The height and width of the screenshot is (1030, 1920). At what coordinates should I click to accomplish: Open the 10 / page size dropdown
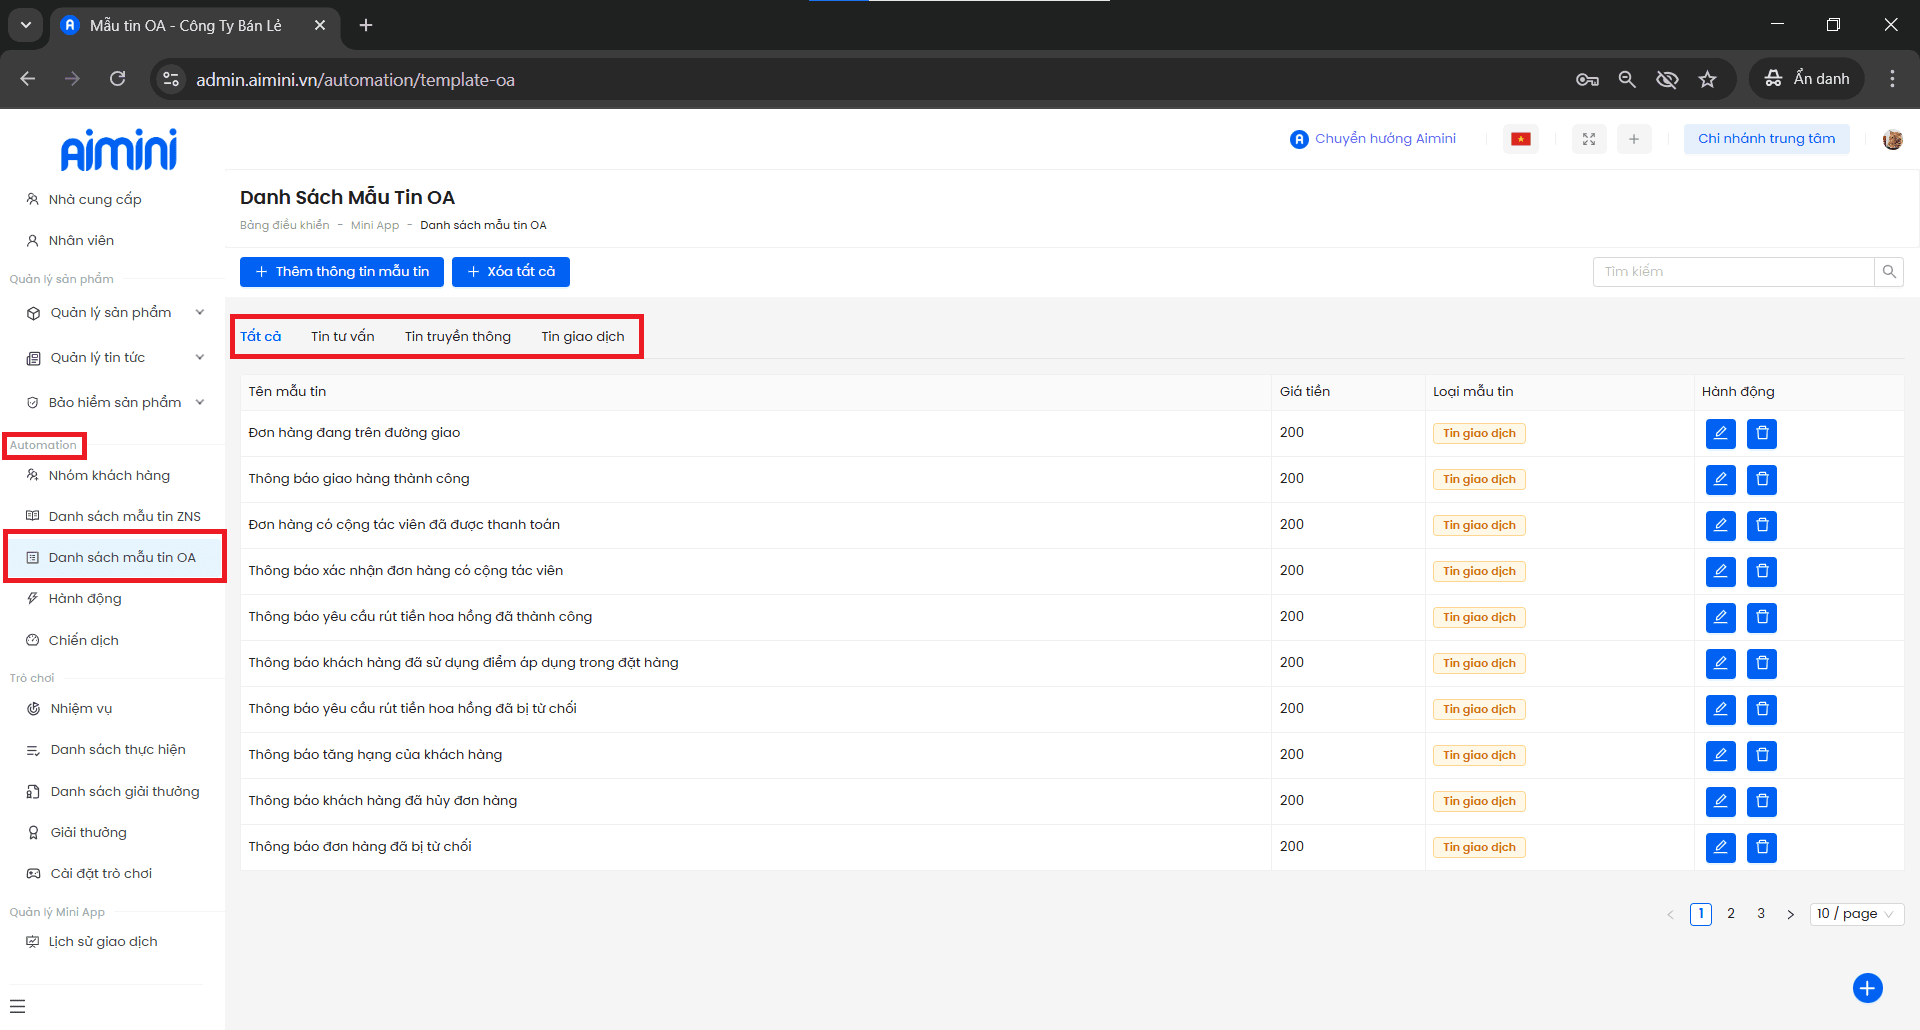(1856, 914)
